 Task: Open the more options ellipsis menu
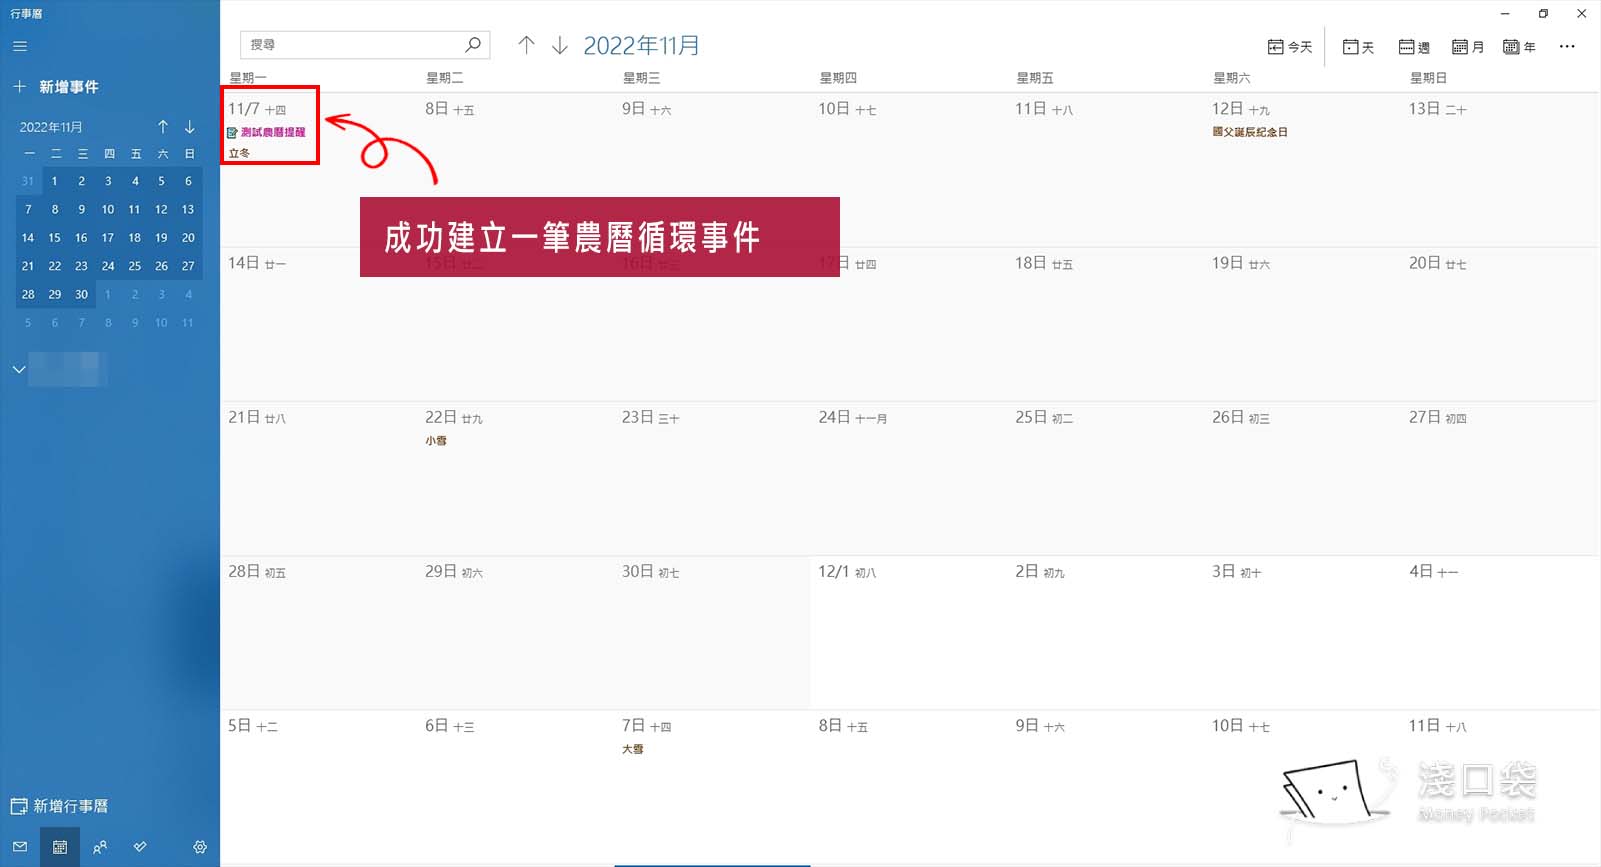(x=1567, y=47)
